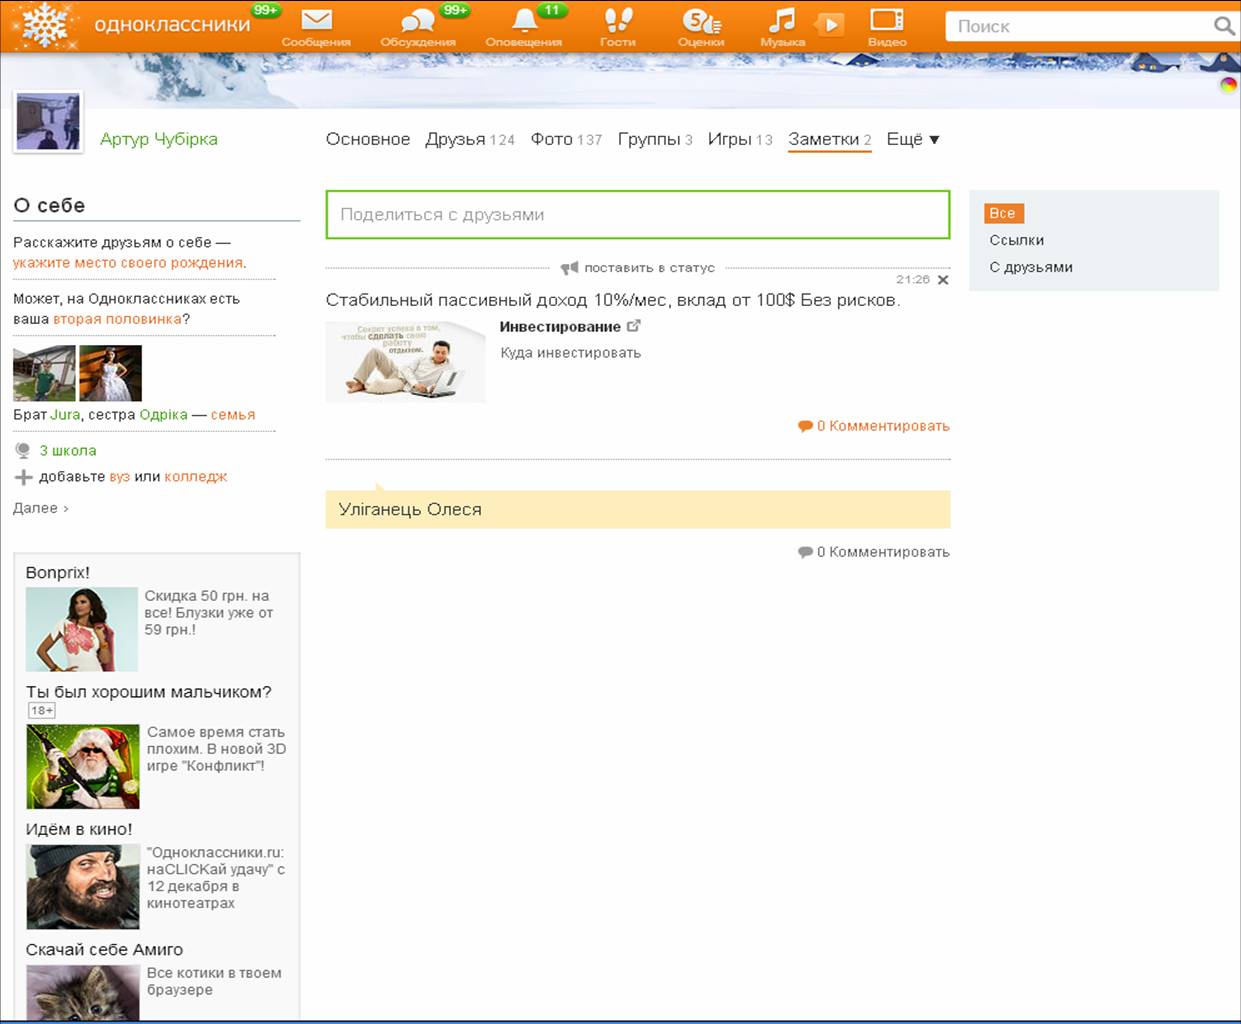
Task: Click the Santa with gun ad image
Action: tap(83, 767)
